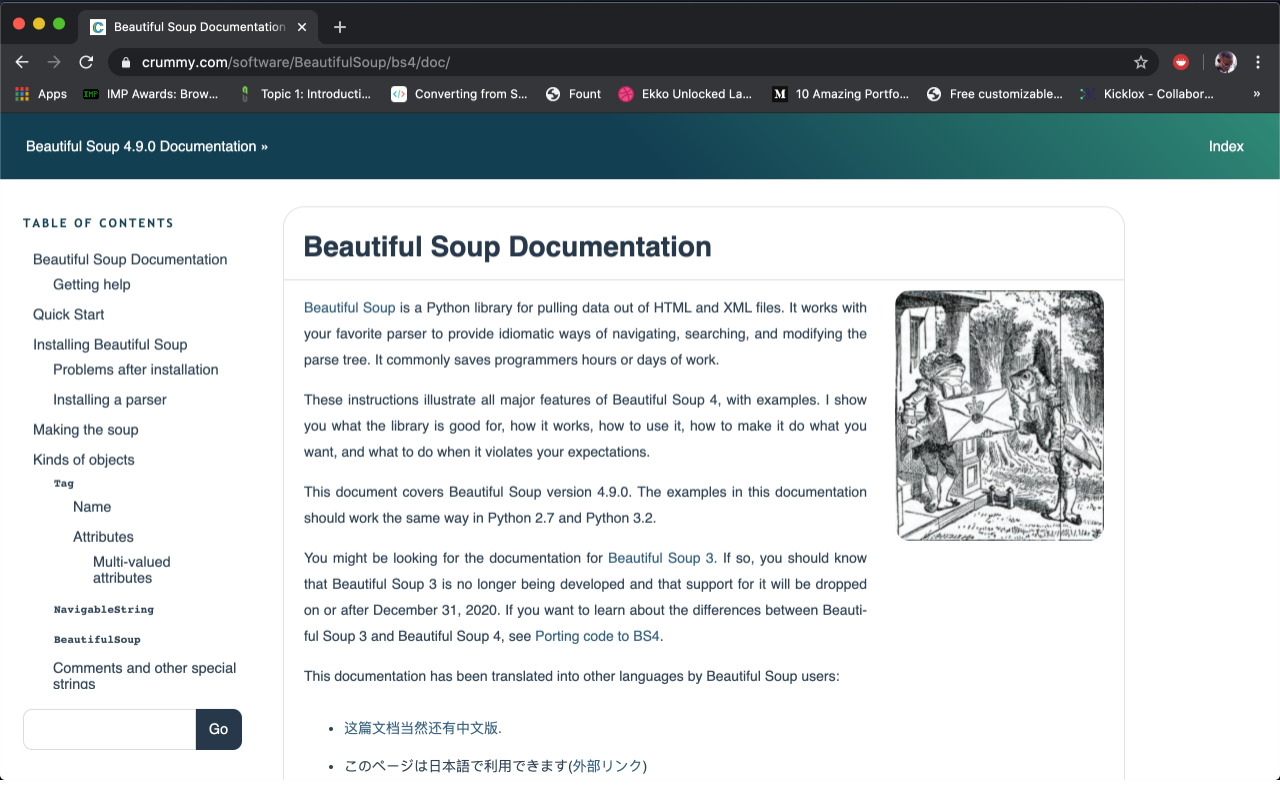Open the red extension icon in toolbar
Viewport: 1280px width, 800px height.
pos(1181,62)
